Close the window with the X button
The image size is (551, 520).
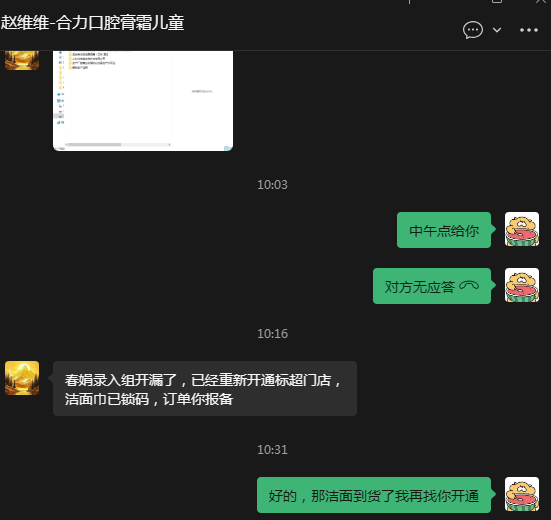coord(541,2)
